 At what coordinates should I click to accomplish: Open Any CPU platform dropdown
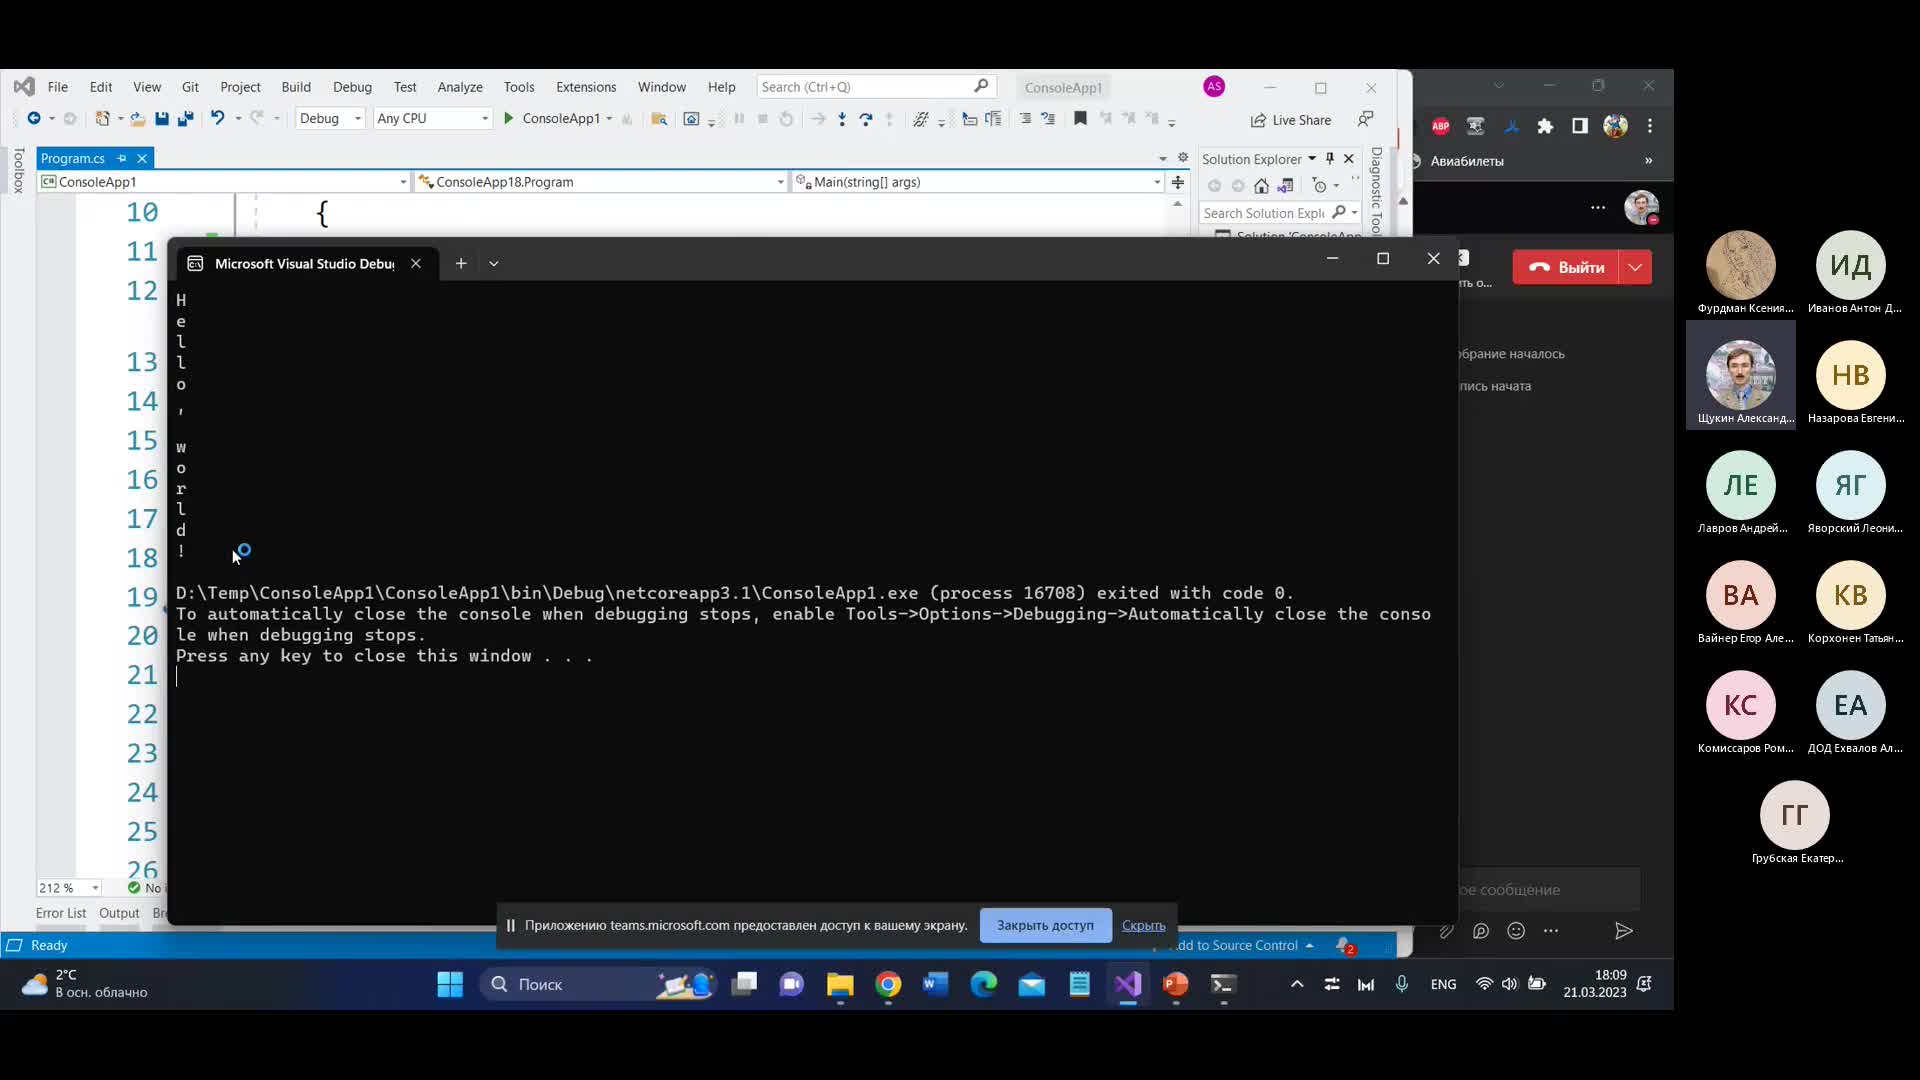(x=433, y=118)
